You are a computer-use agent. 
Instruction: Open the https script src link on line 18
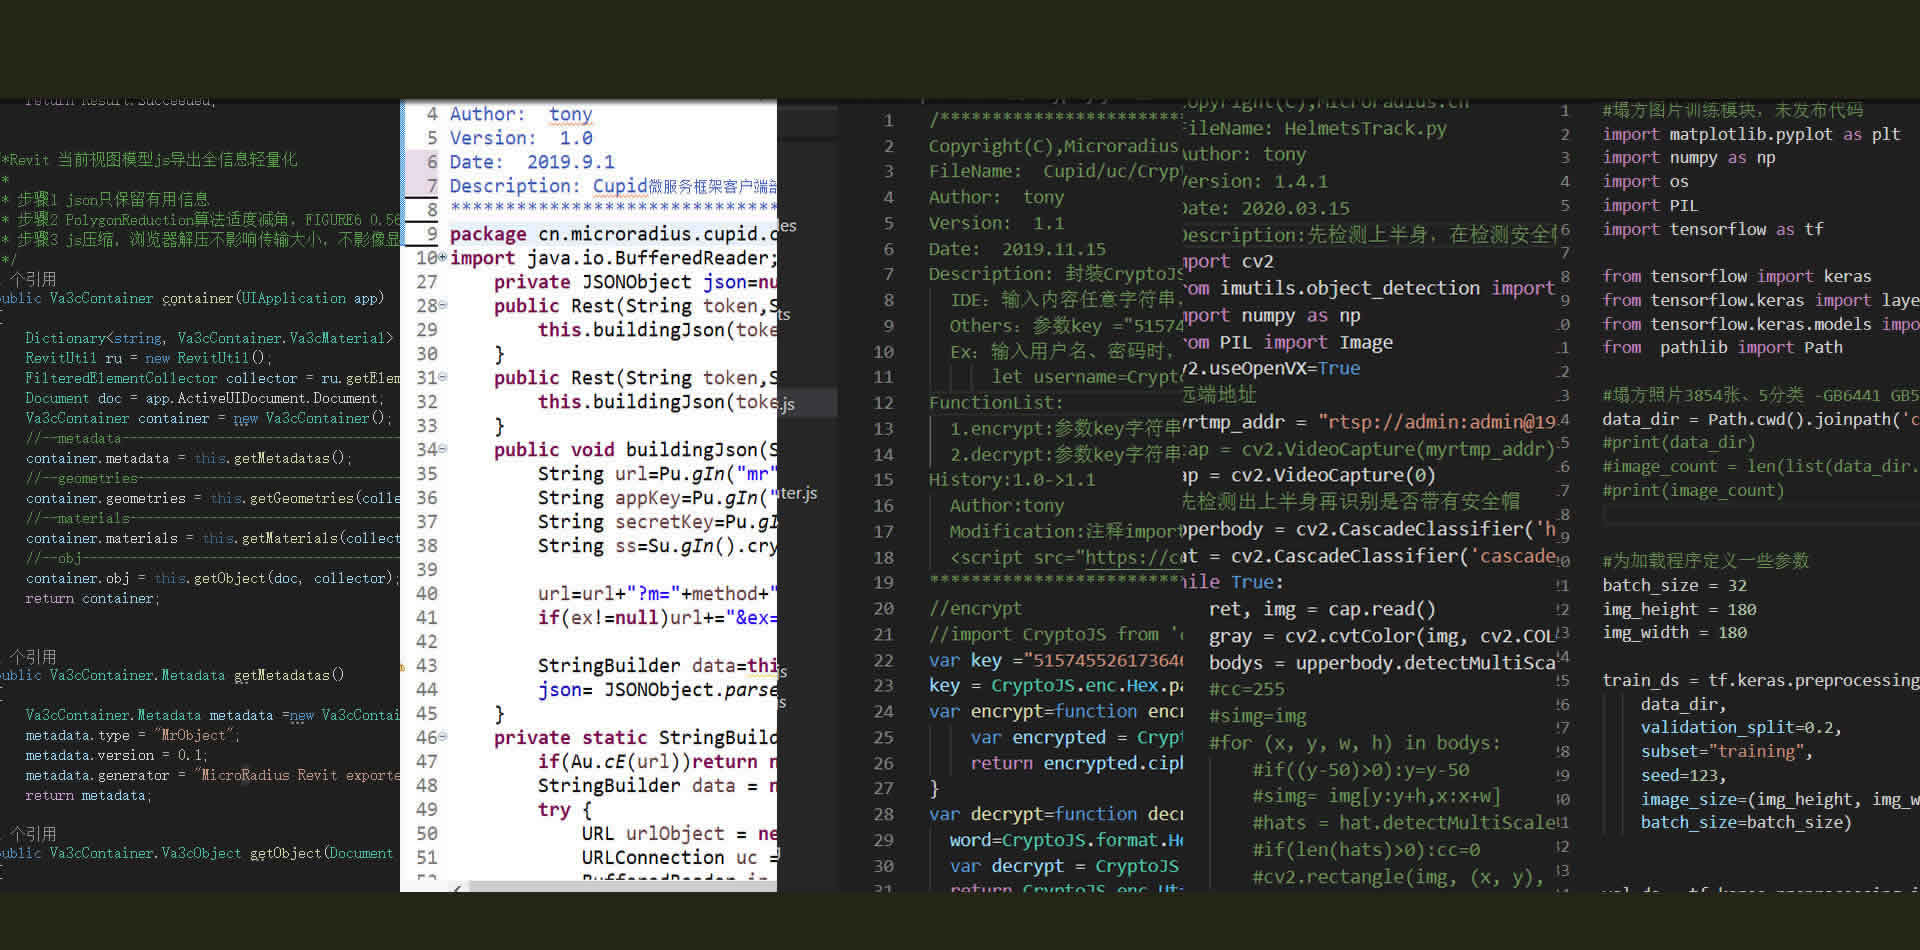(1134, 558)
